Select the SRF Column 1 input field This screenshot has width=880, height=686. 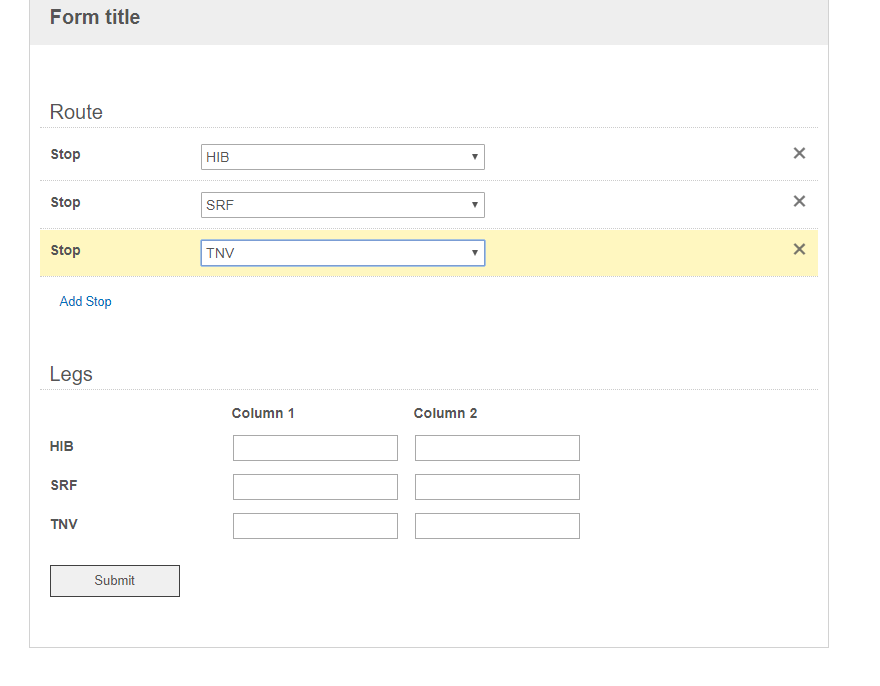point(315,487)
